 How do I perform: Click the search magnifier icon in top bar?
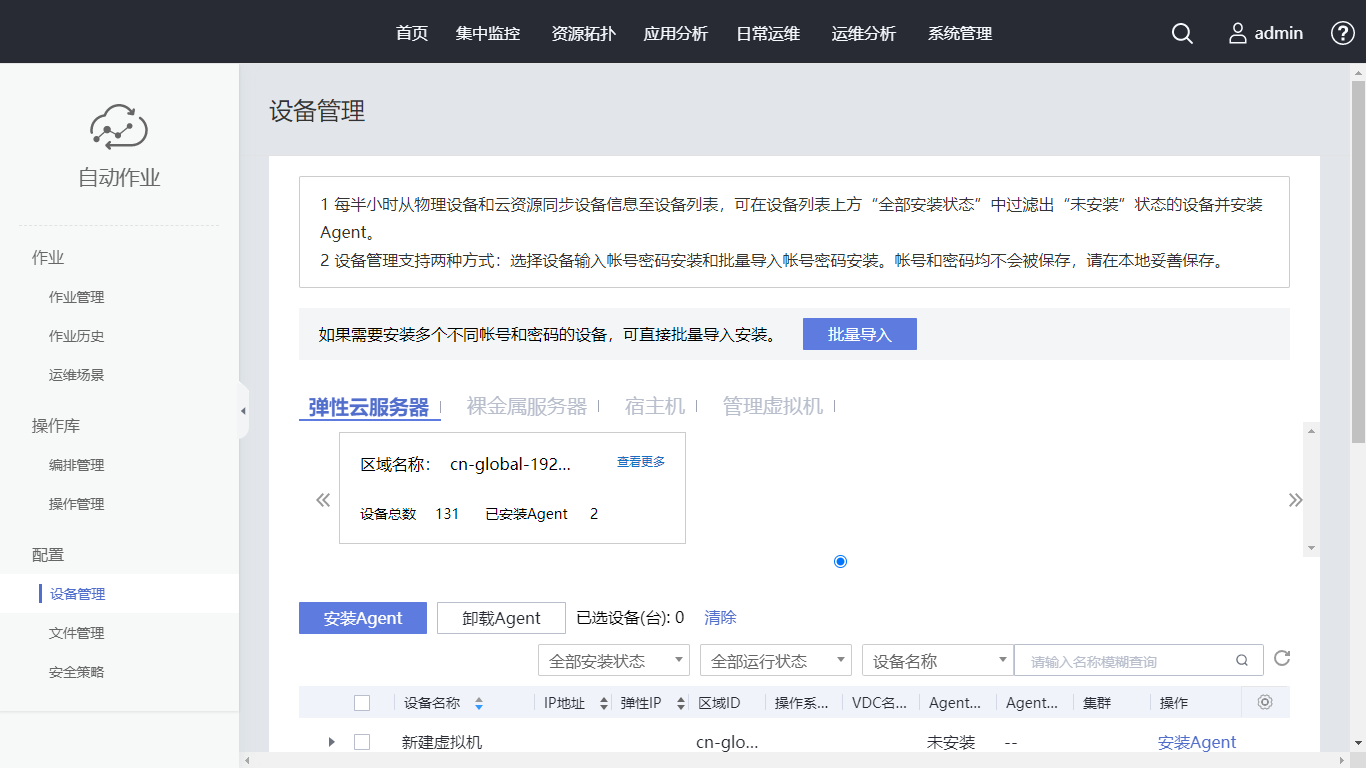pyautogui.click(x=1182, y=33)
